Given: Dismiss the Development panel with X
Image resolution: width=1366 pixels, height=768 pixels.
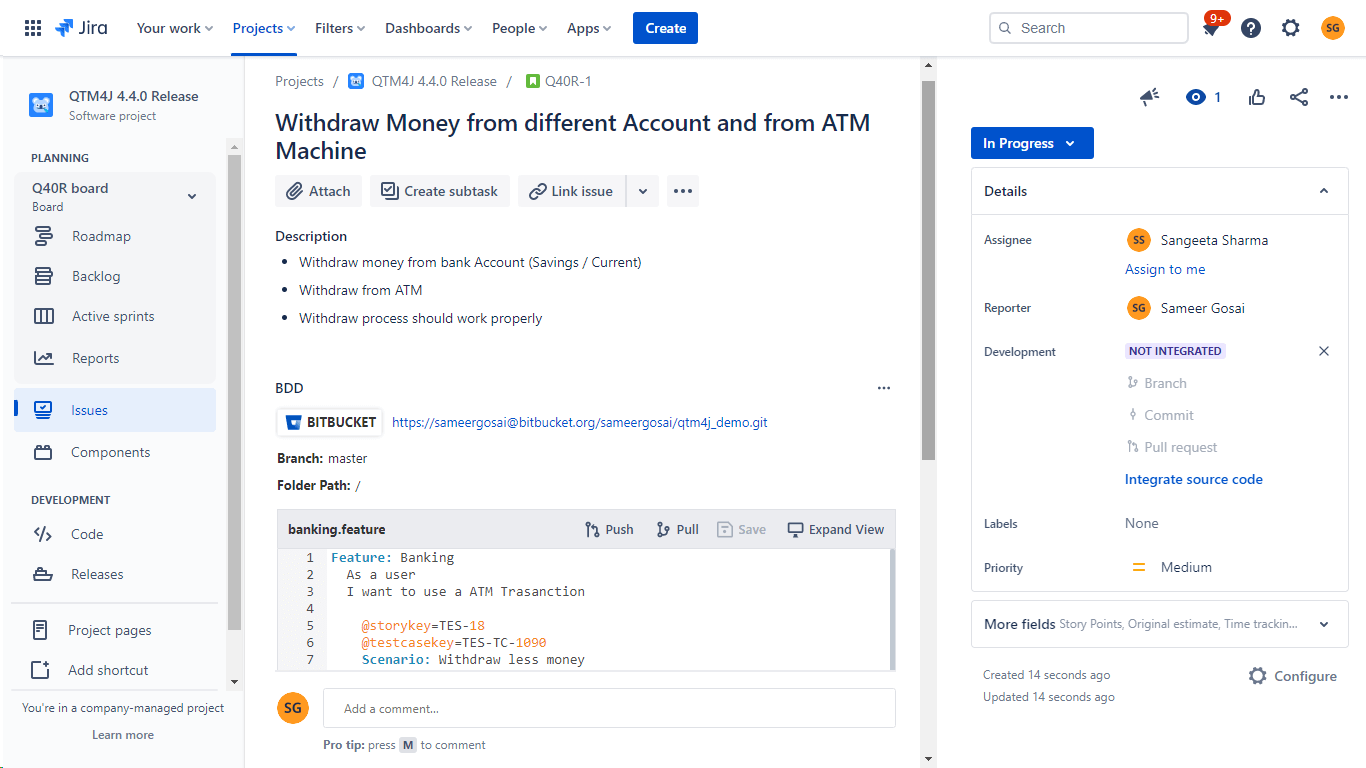Looking at the screenshot, I should click(x=1324, y=351).
